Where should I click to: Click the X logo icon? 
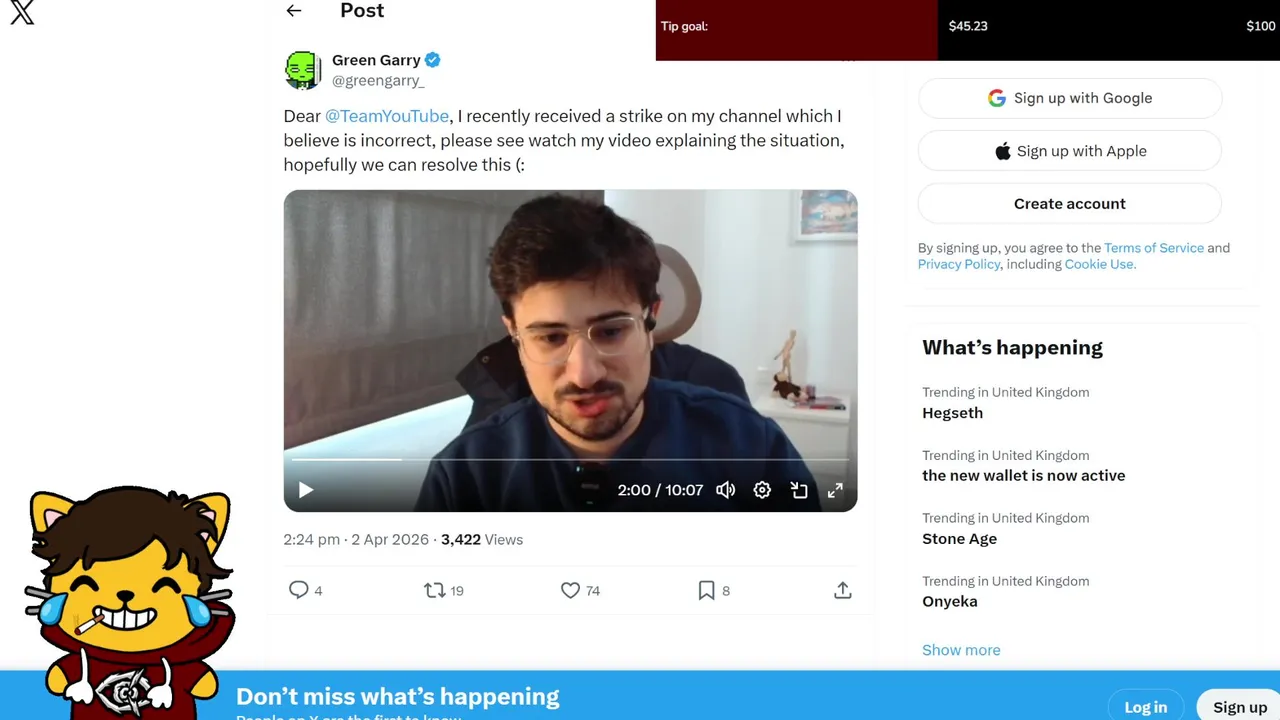[x=22, y=12]
